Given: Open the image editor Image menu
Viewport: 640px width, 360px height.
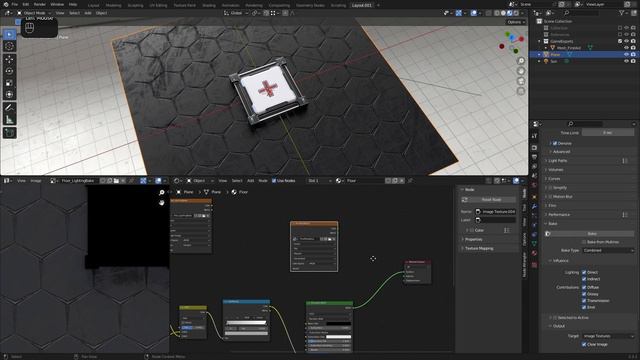Looking at the screenshot, I should click(x=36, y=180).
